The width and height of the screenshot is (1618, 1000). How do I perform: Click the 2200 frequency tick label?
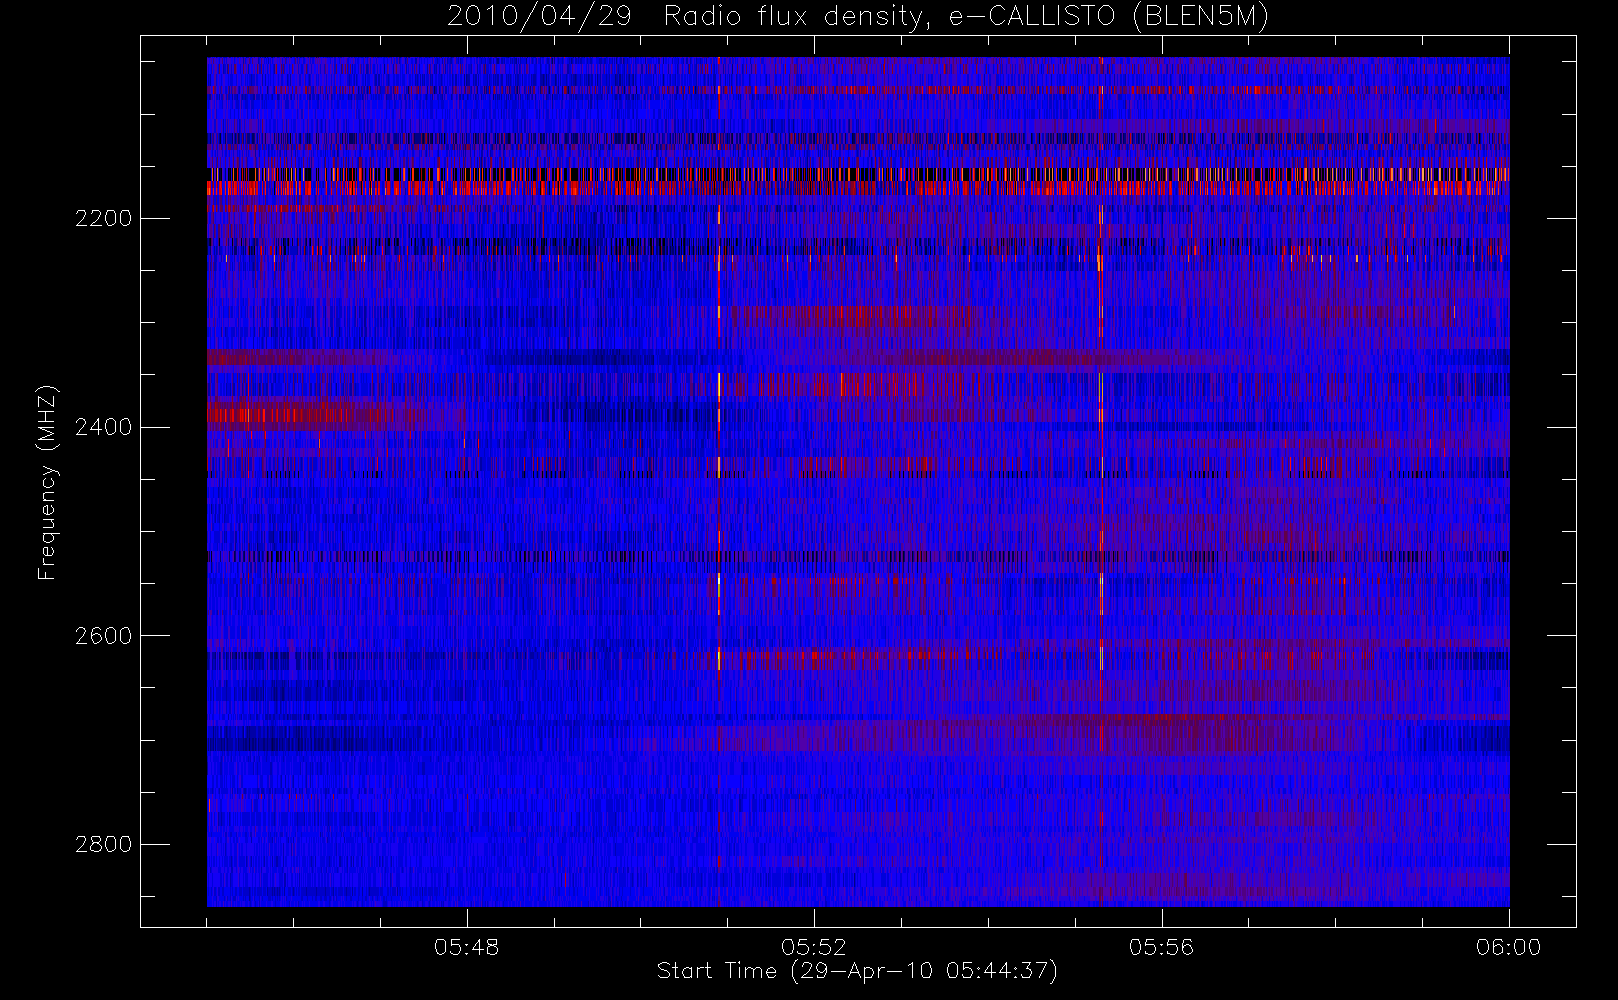(x=103, y=219)
